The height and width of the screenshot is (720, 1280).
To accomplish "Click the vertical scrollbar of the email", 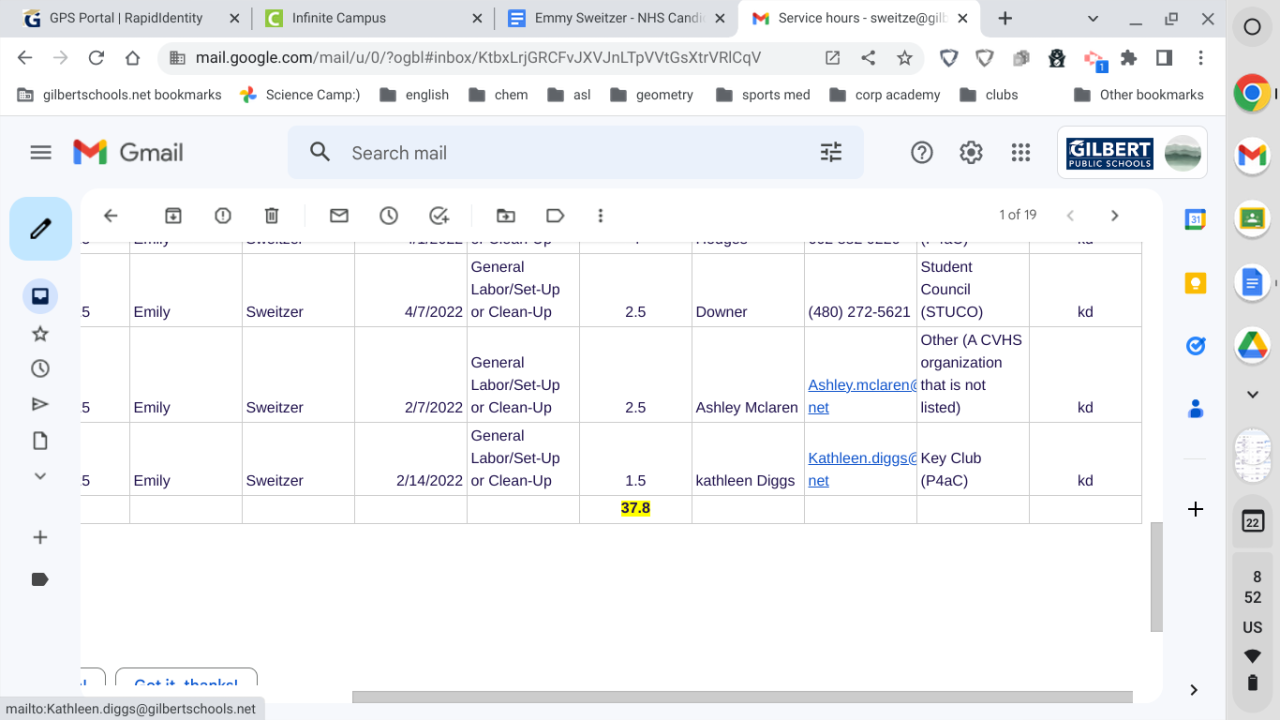I will pyautogui.click(x=1157, y=577).
